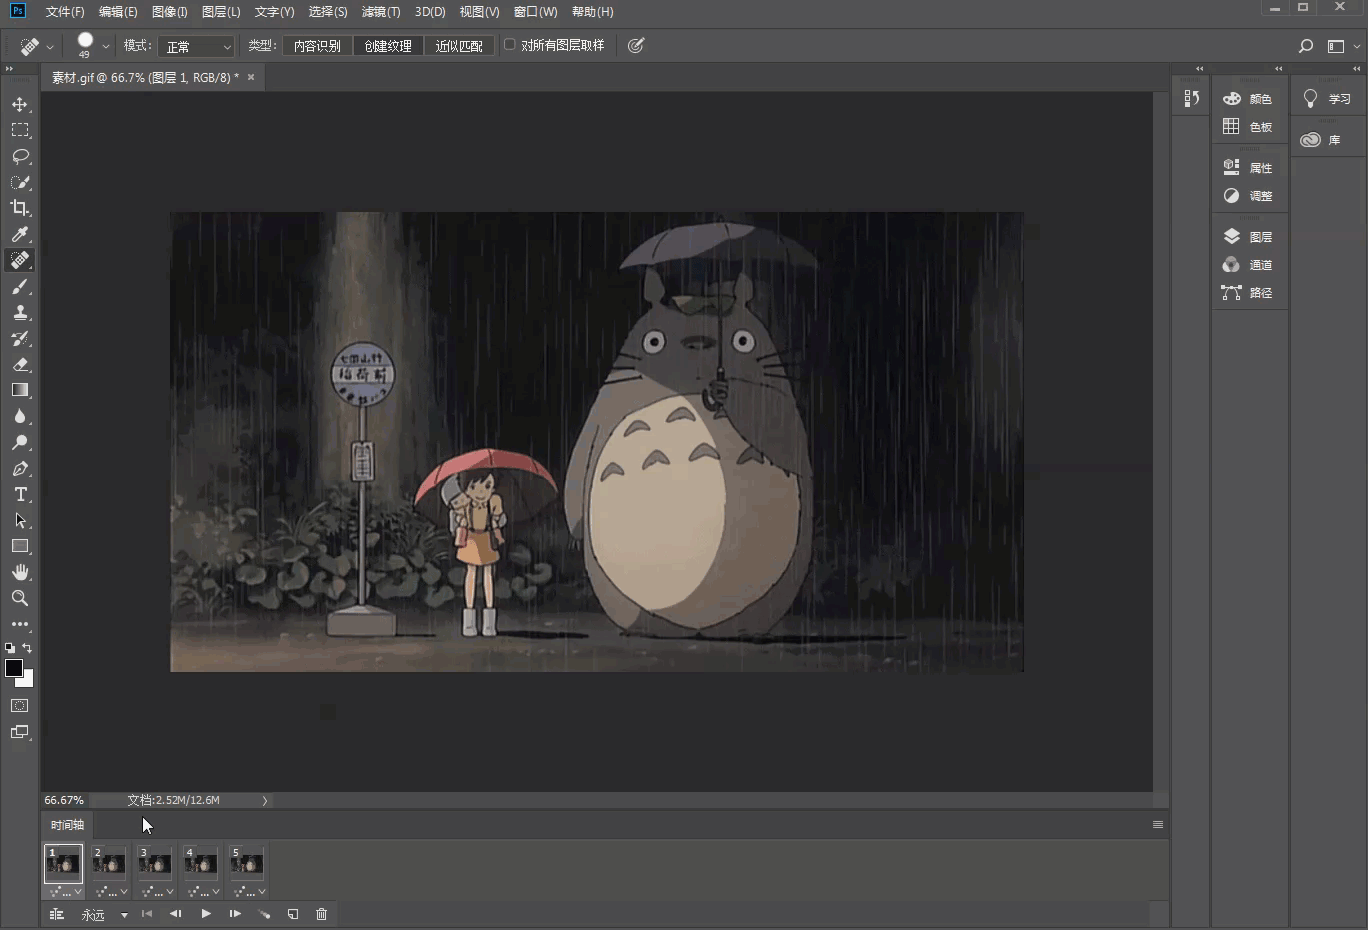Image resolution: width=1368 pixels, height=930 pixels.
Task: Open the timeline panel flyout menu
Action: (x=1158, y=825)
